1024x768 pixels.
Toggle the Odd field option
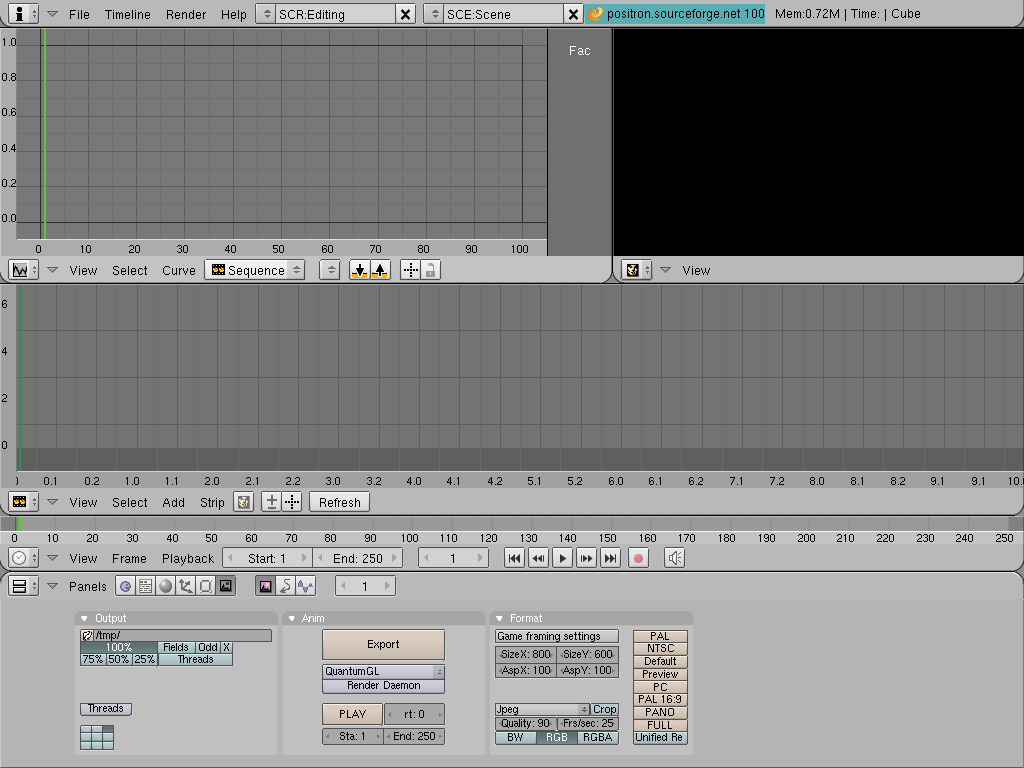pos(208,647)
